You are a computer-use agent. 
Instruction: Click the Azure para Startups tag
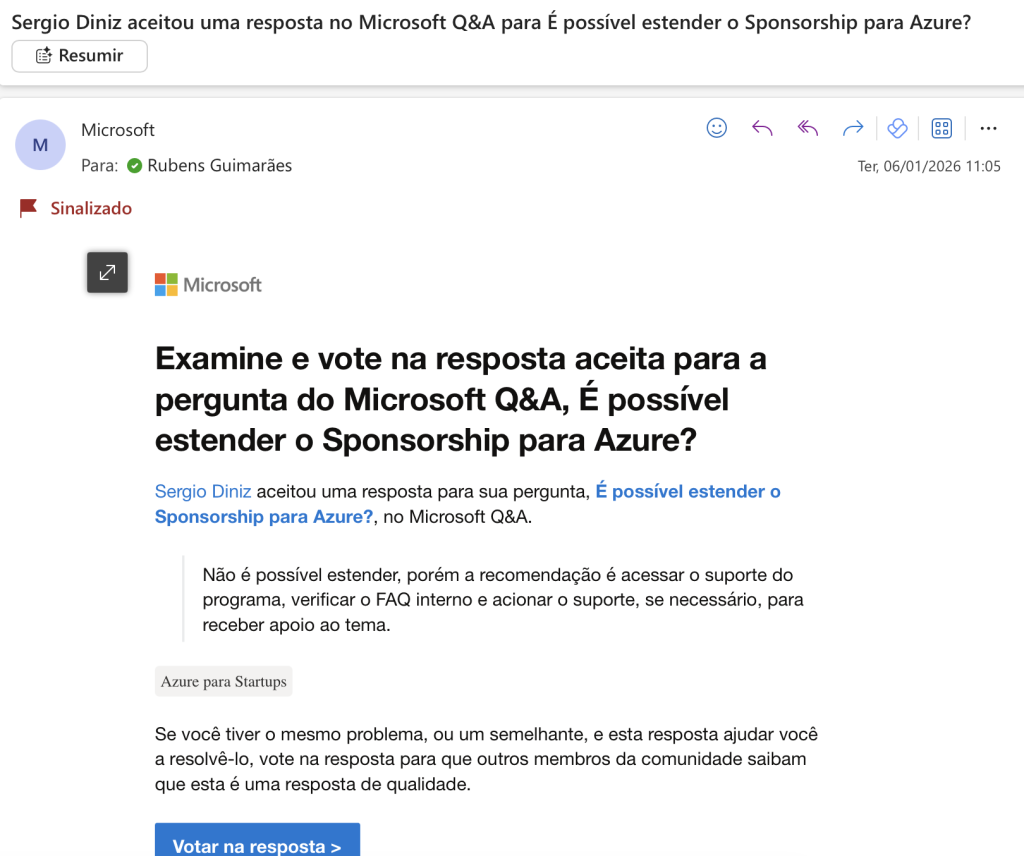tap(224, 682)
